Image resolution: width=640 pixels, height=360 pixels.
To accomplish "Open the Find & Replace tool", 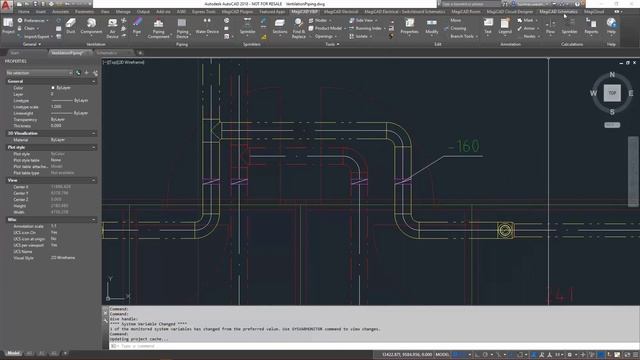I will click(x=298, y=28).
